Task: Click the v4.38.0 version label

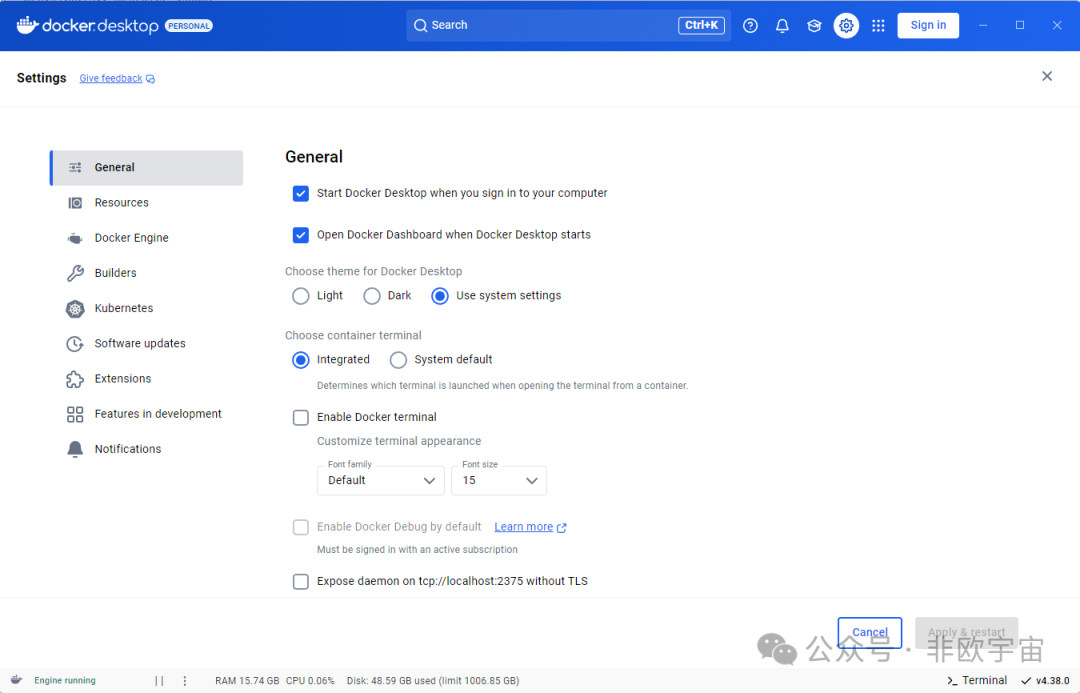Action: (x=1052, y=681)
